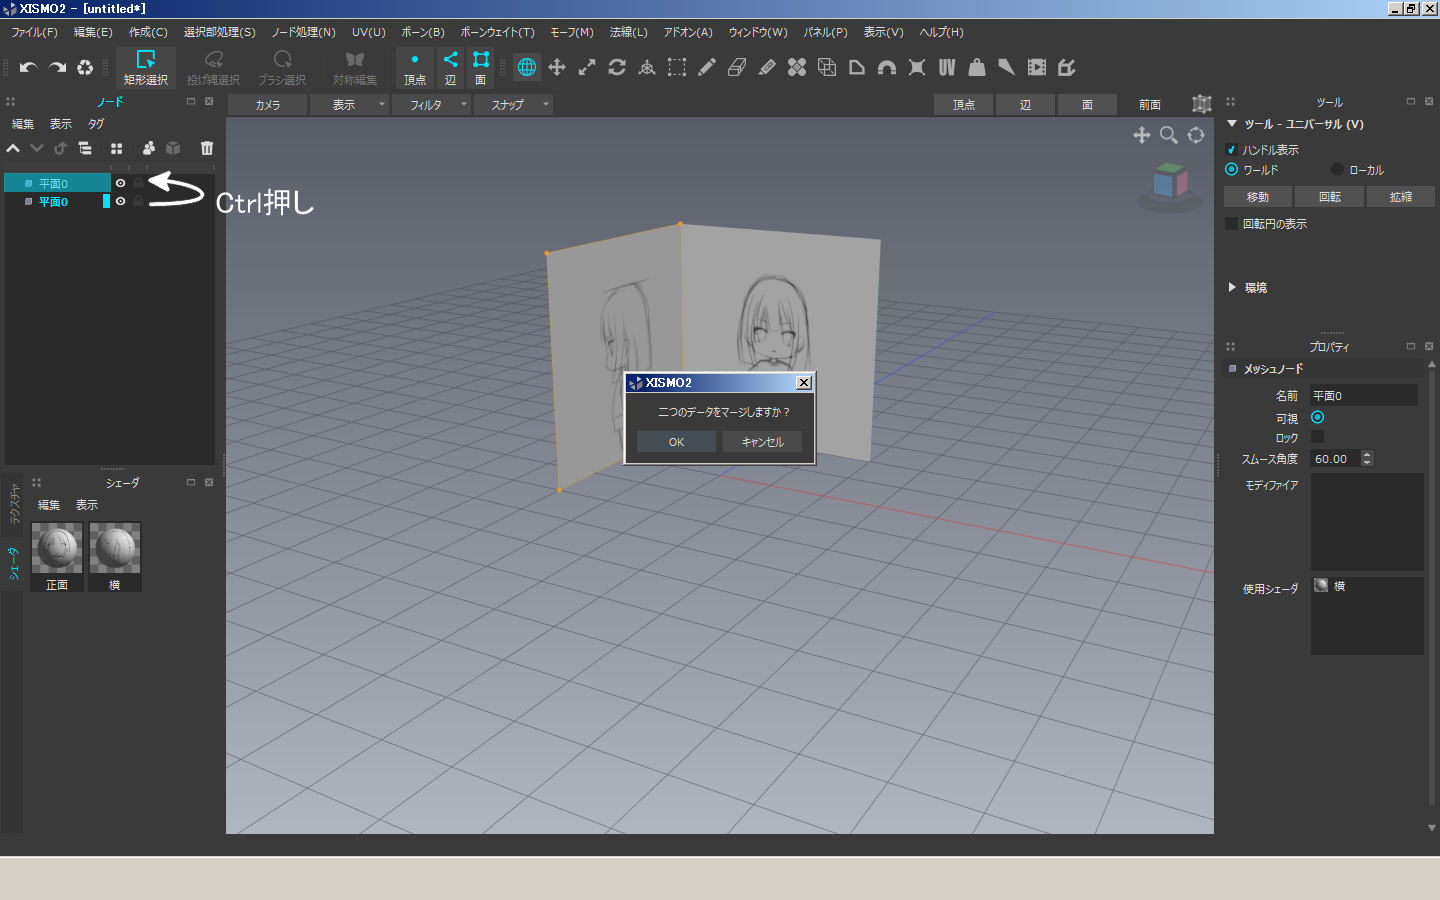The width and height of the screenshot is (1440, 900).
Task: Click the recycle icon next to redo
Action: pyautogui.click(x=85, y=67)
